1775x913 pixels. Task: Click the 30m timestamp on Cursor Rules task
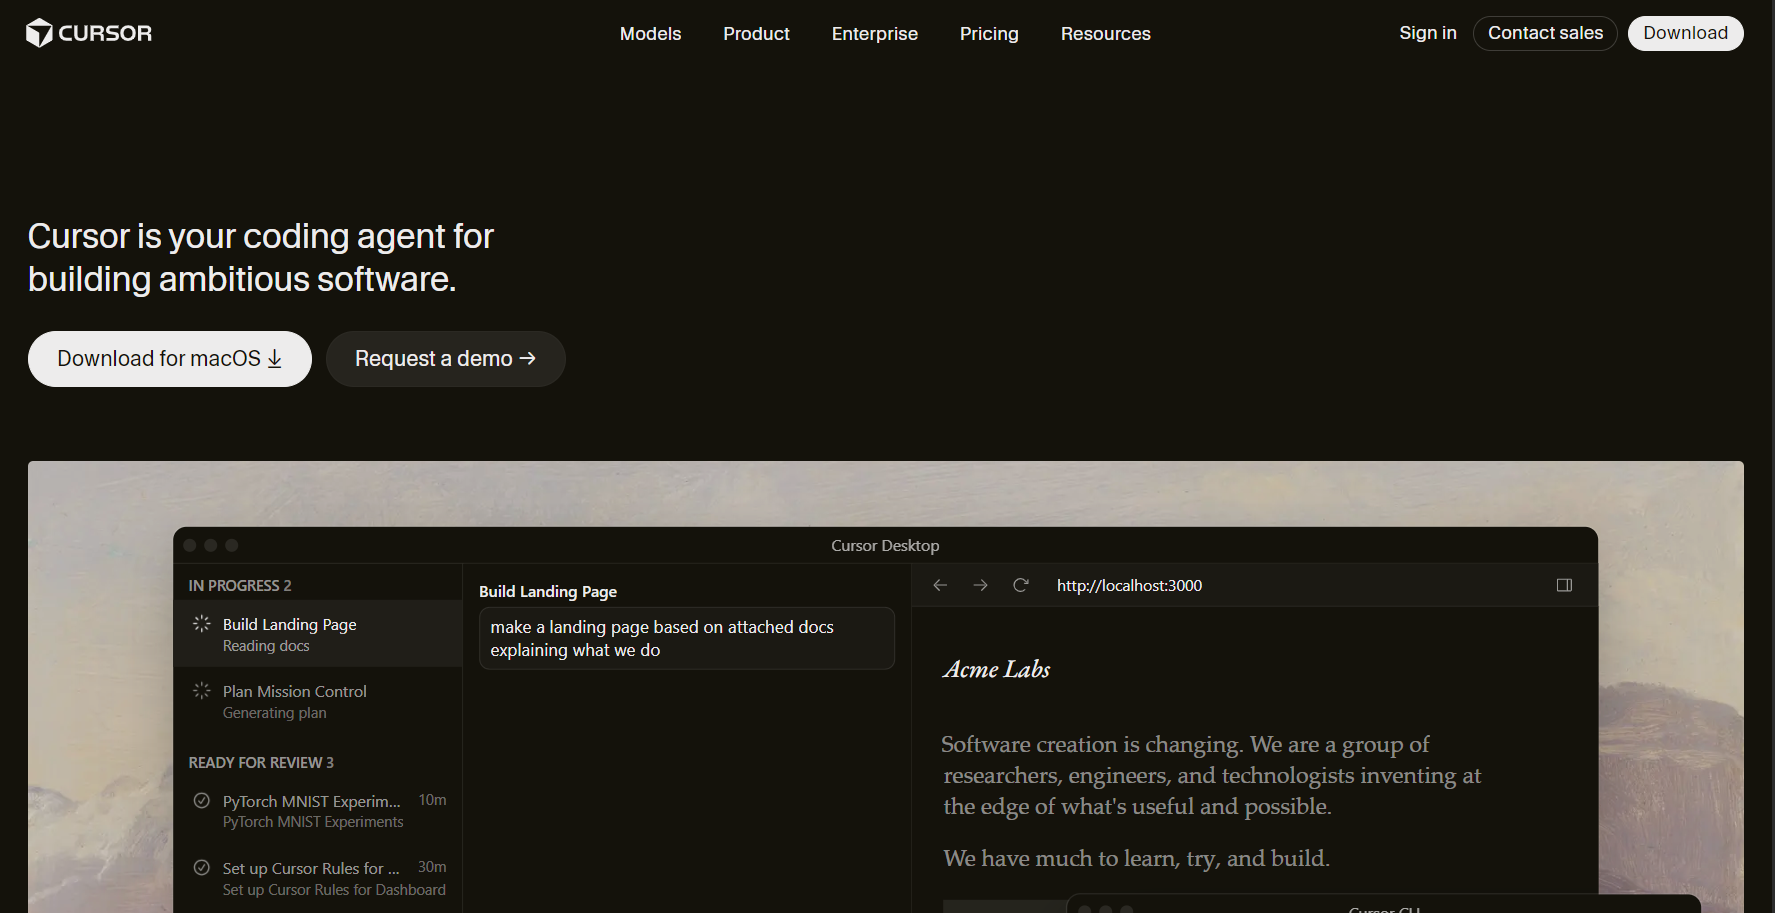coord(432,867)
